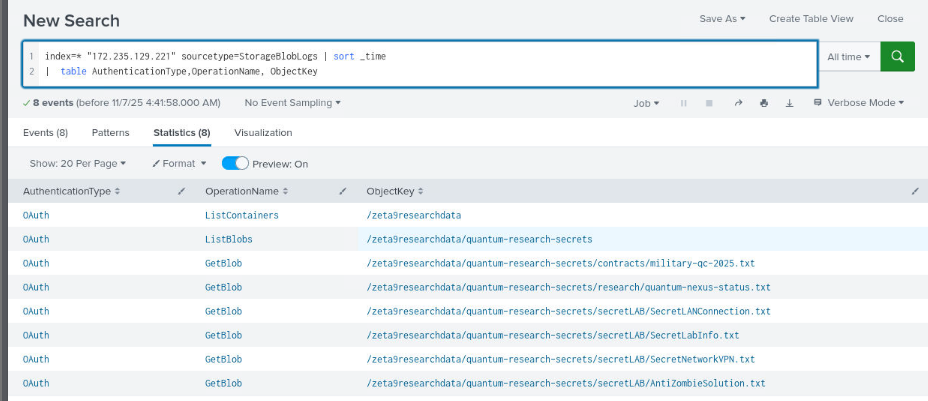Click OAuth in the ListBlobs row

tap(36, 240)
